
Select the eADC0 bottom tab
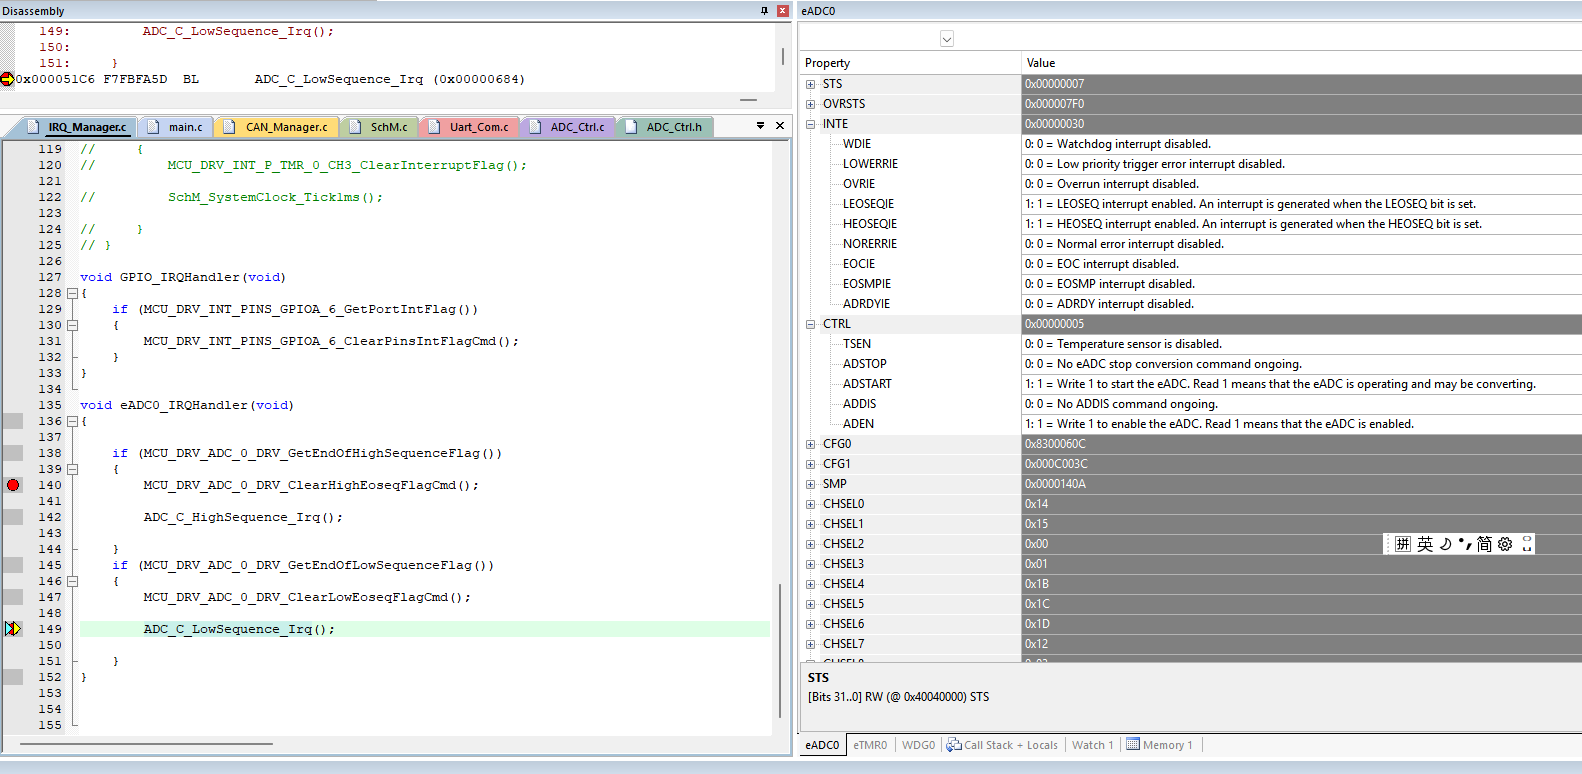coord(822,745)
